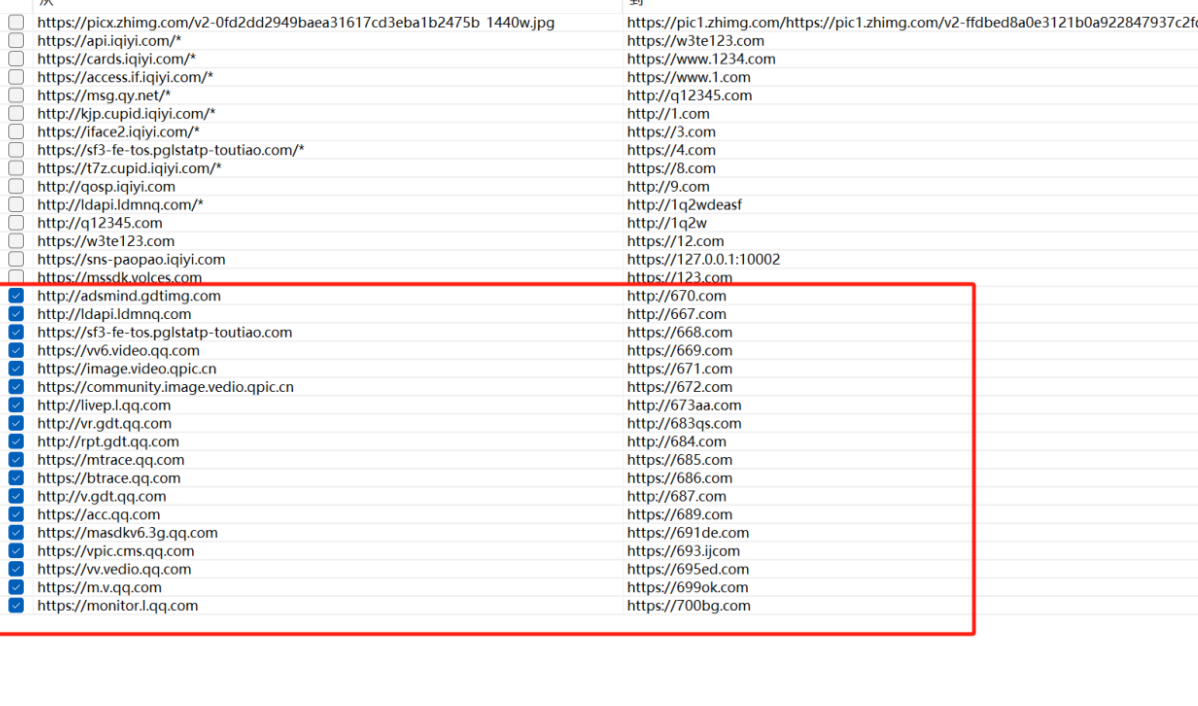
Task: Disable the https://btrace.qq.com row checkbox
Action: (16, 478)
